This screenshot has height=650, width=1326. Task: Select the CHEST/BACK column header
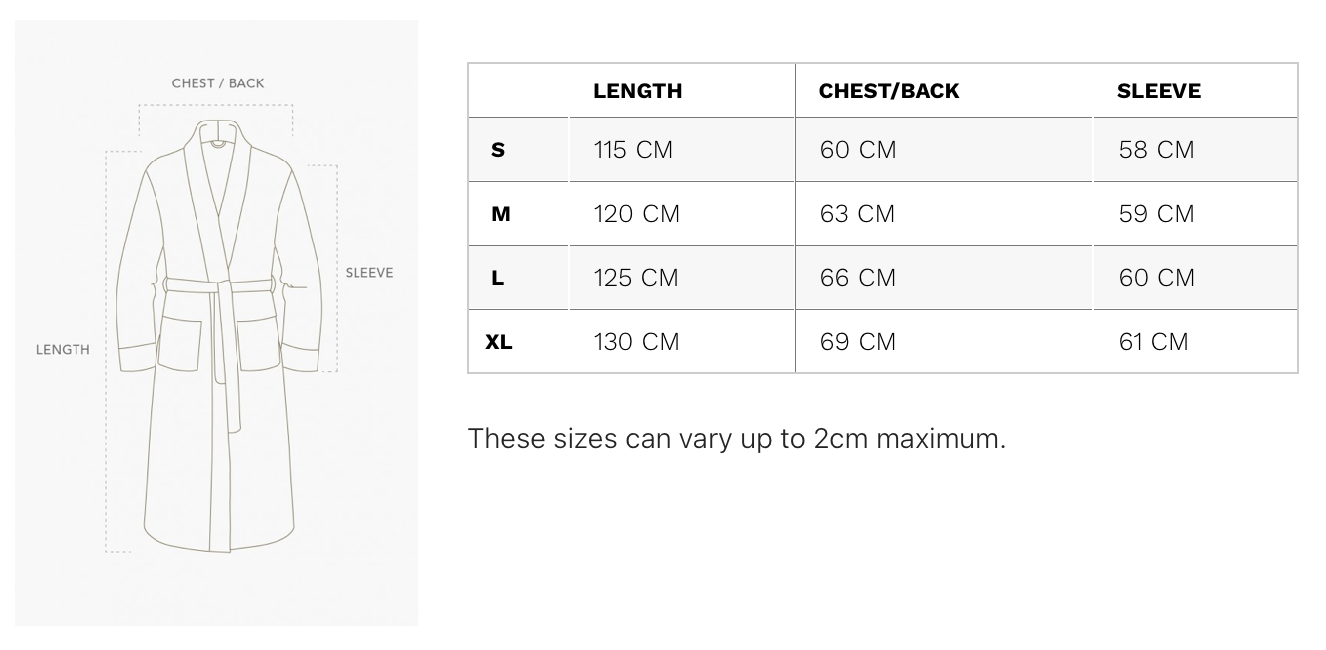click(x=888, y=91)
